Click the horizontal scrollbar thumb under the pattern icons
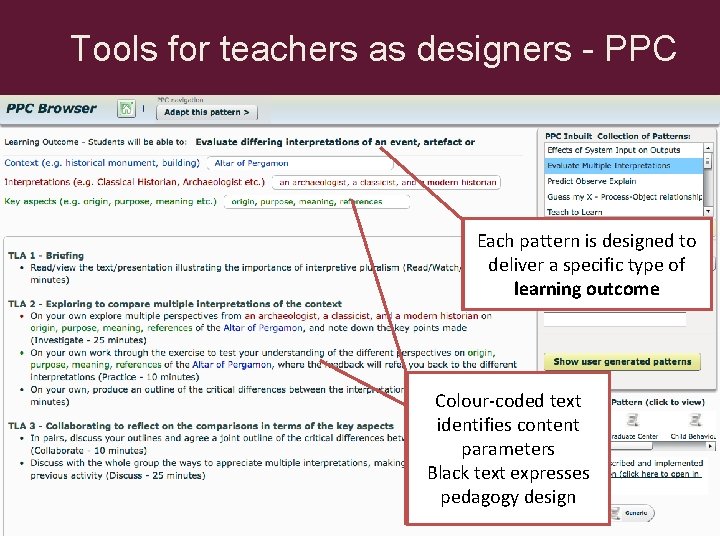This screenshot has height=540, width=720. pyautogui.click(x=631, y=446)
